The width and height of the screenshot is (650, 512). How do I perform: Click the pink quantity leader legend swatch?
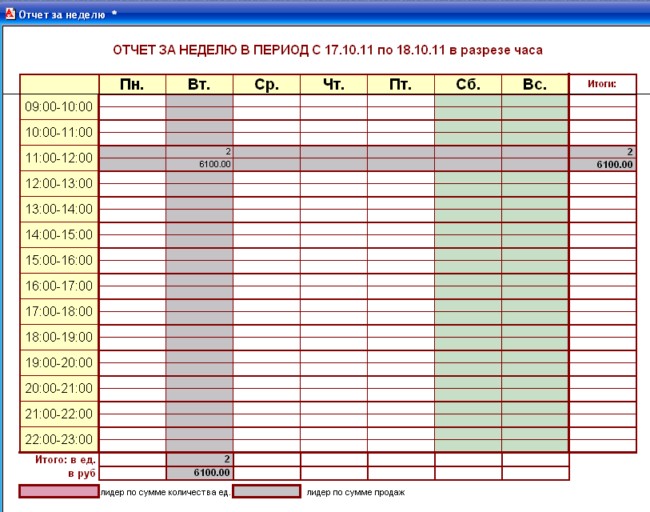click(x=59, y=492)
